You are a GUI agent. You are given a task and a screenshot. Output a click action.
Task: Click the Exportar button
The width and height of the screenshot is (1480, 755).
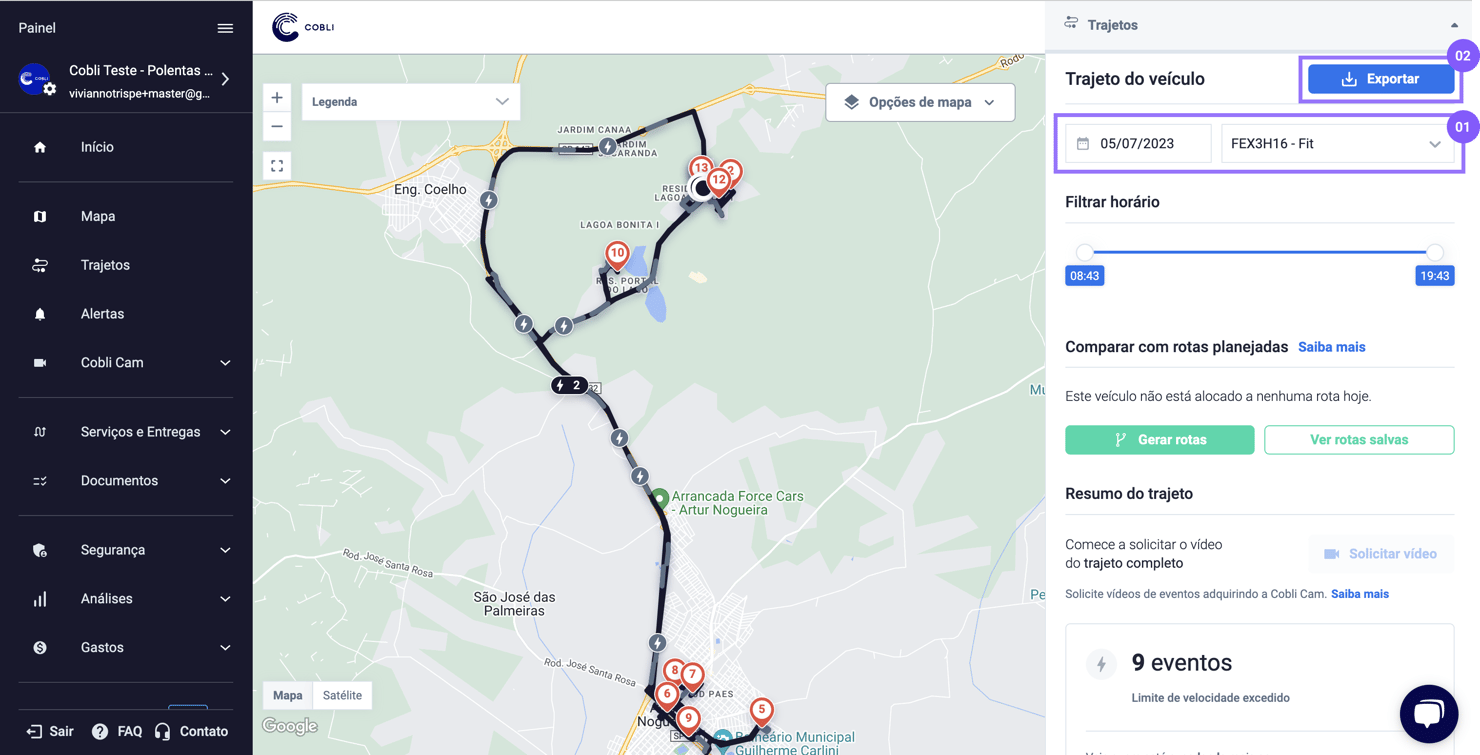1381,78
